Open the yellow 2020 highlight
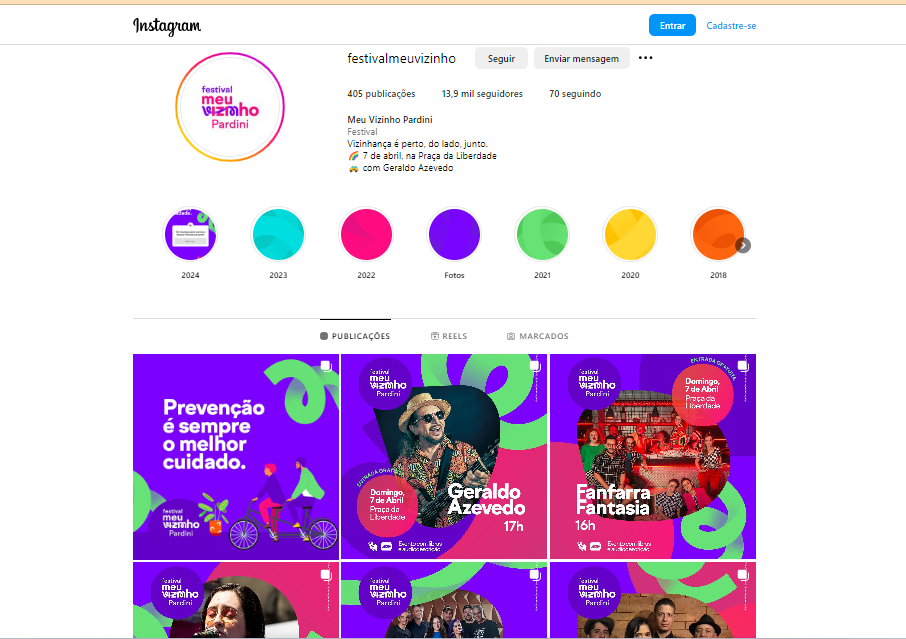Image resolution: width=906 pixels, height=639 pixels. point(630,235)
